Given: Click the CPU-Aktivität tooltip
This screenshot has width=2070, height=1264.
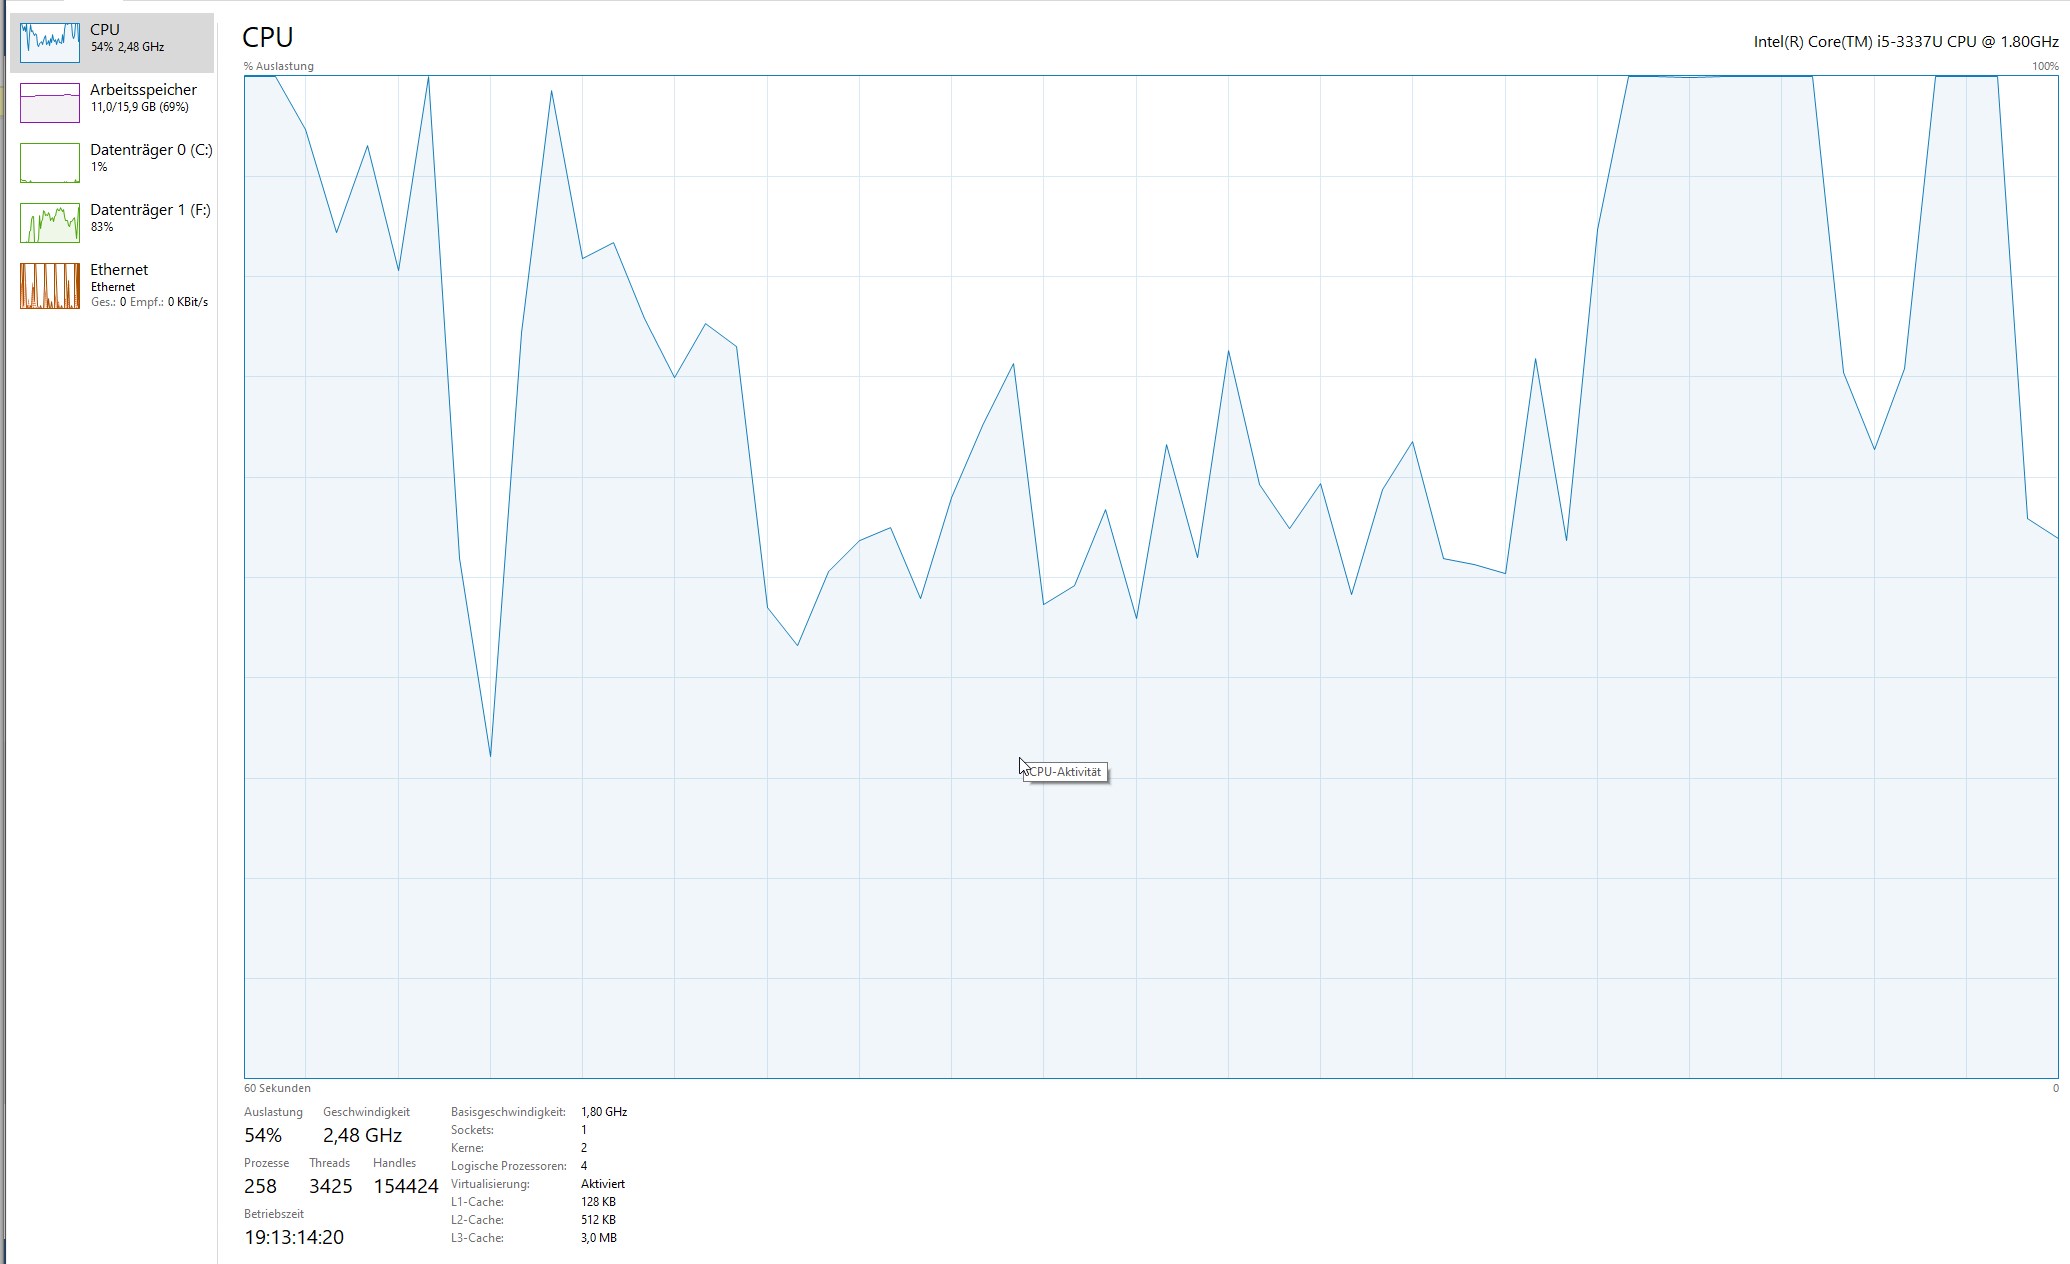Looking at the screenshot, I should pos(1066,772).
